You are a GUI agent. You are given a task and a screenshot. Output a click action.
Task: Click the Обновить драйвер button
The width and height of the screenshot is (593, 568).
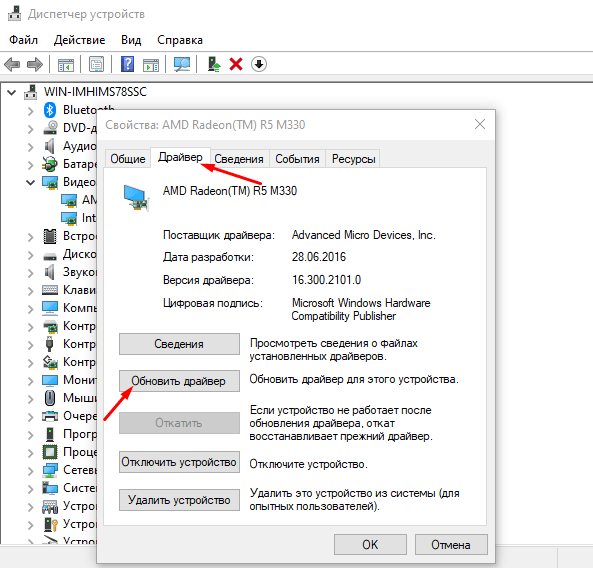click(179, 381)
